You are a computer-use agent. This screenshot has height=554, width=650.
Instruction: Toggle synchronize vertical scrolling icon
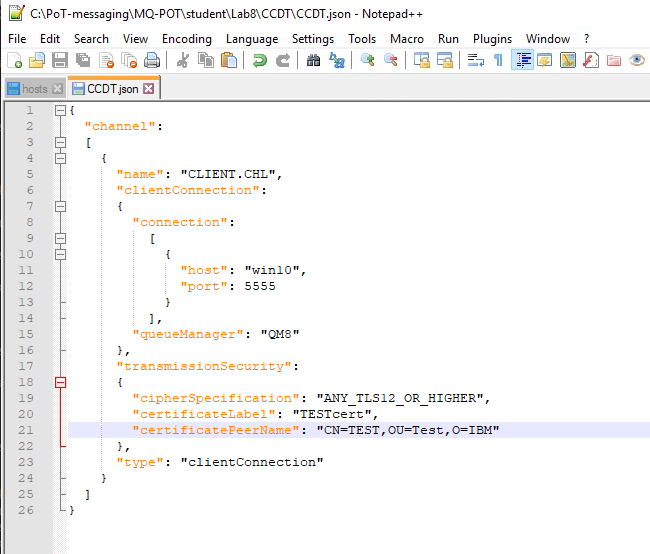pos(422,61)
